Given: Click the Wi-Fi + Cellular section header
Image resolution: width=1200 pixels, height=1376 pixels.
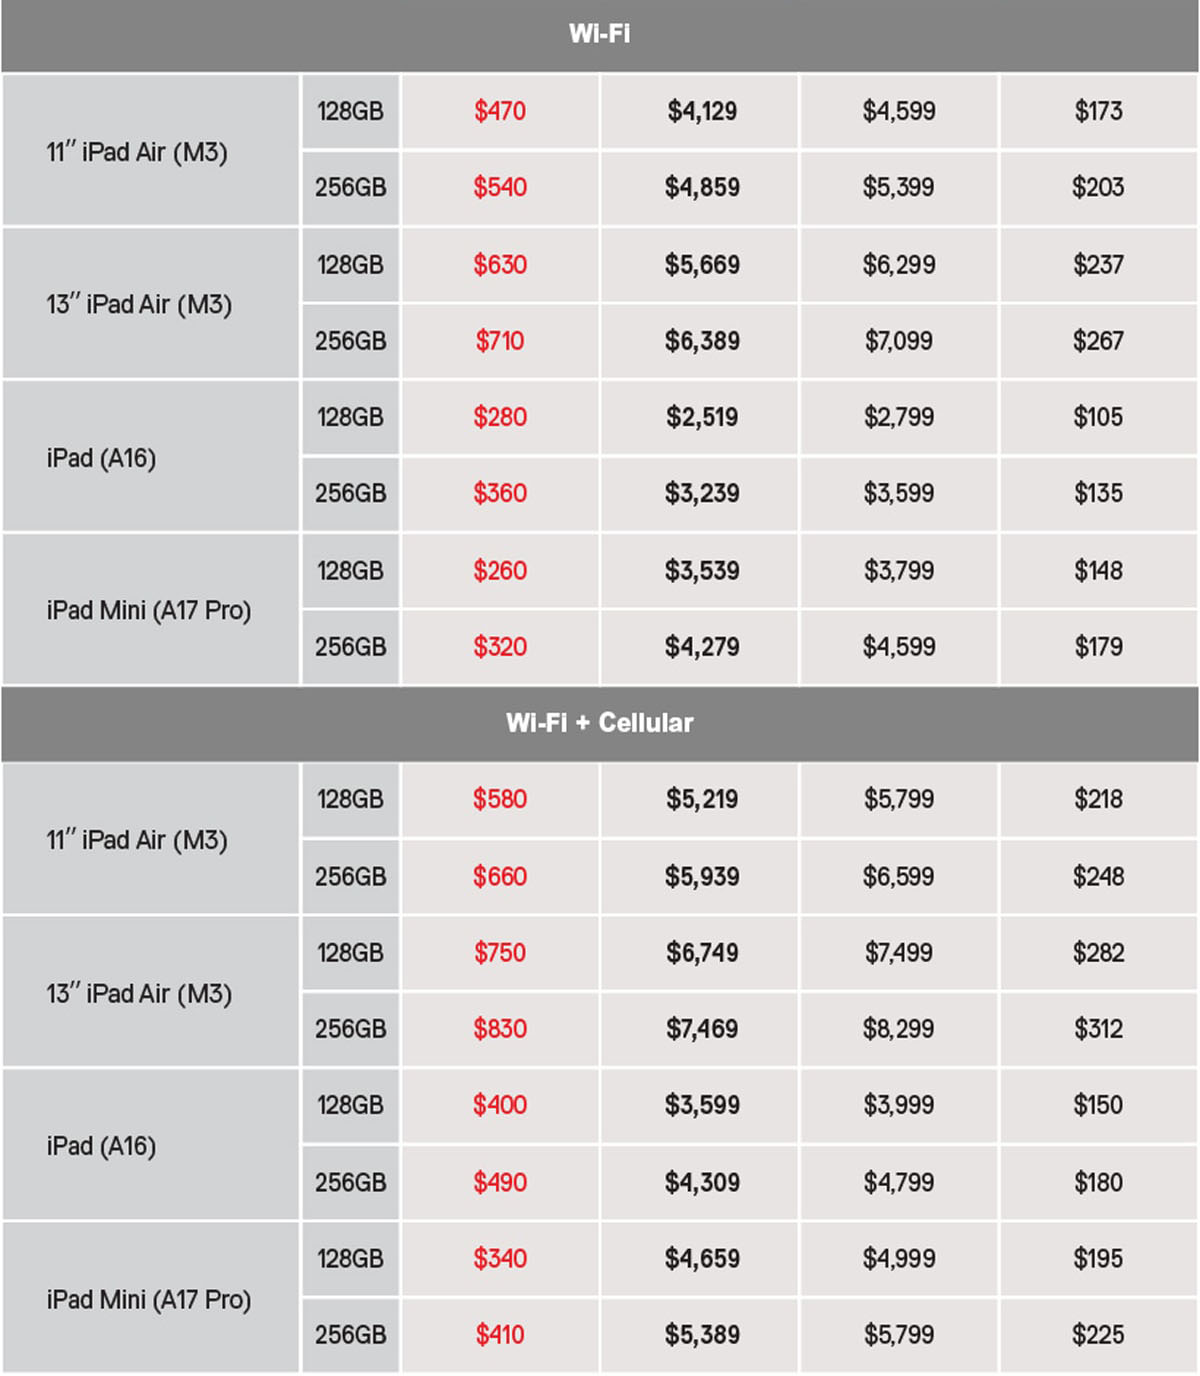Looking at the screenshot, I should point(599,723).
